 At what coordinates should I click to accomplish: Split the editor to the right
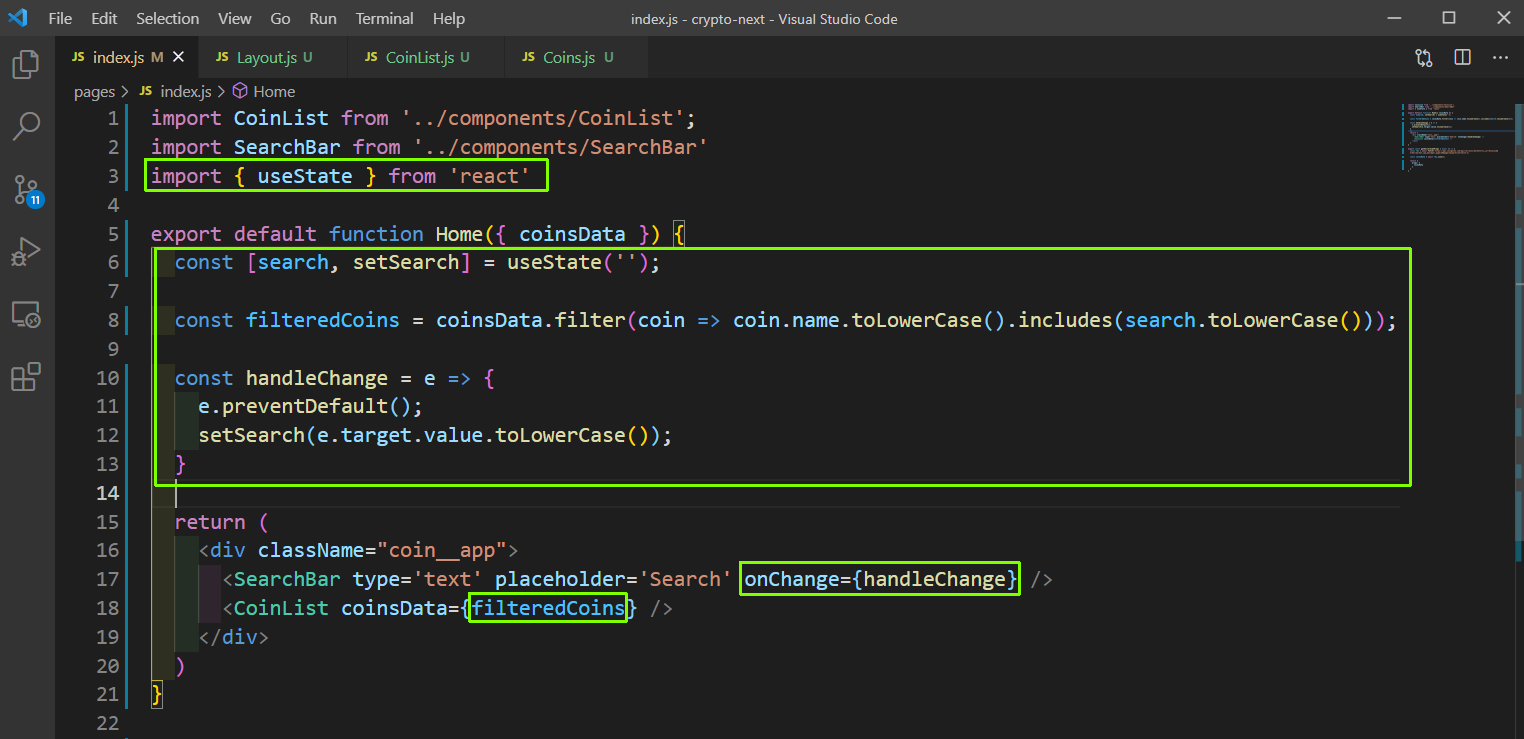[x=1462, y=58]
